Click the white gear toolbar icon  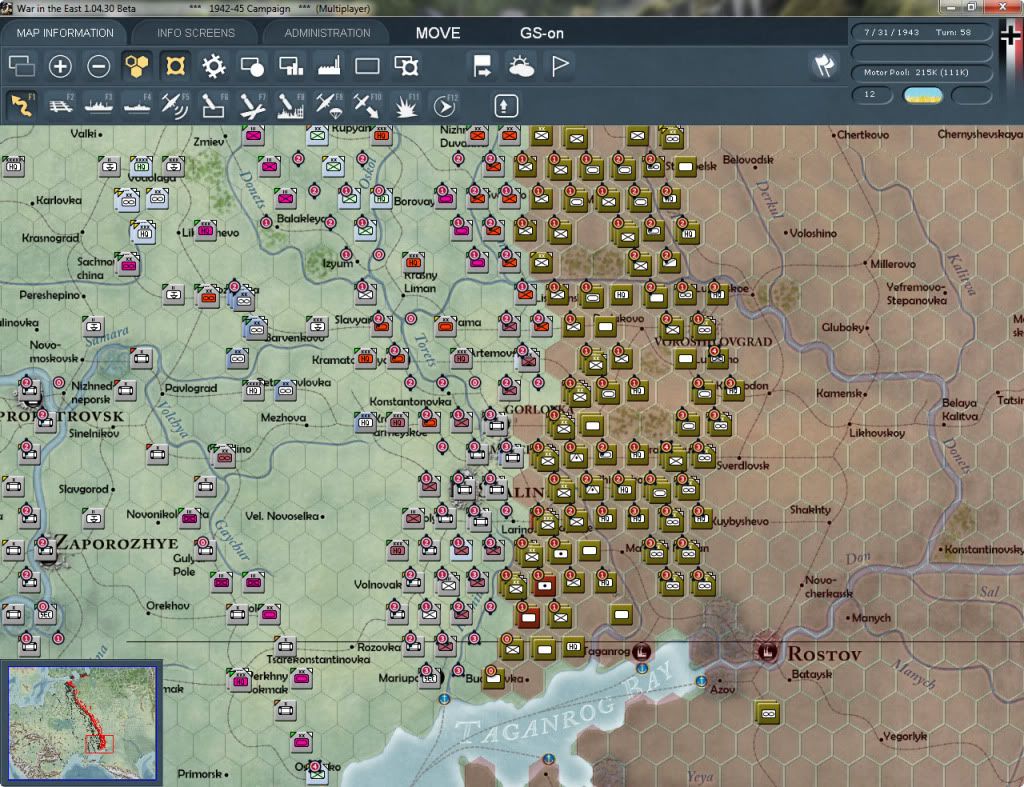coord(214,66)
